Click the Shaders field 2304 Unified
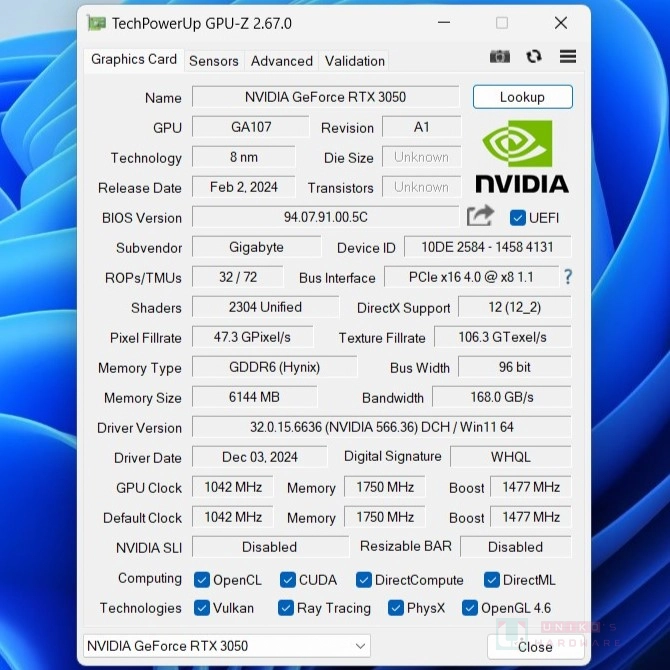This screenshot has height=670, width=670. point(265,307)
